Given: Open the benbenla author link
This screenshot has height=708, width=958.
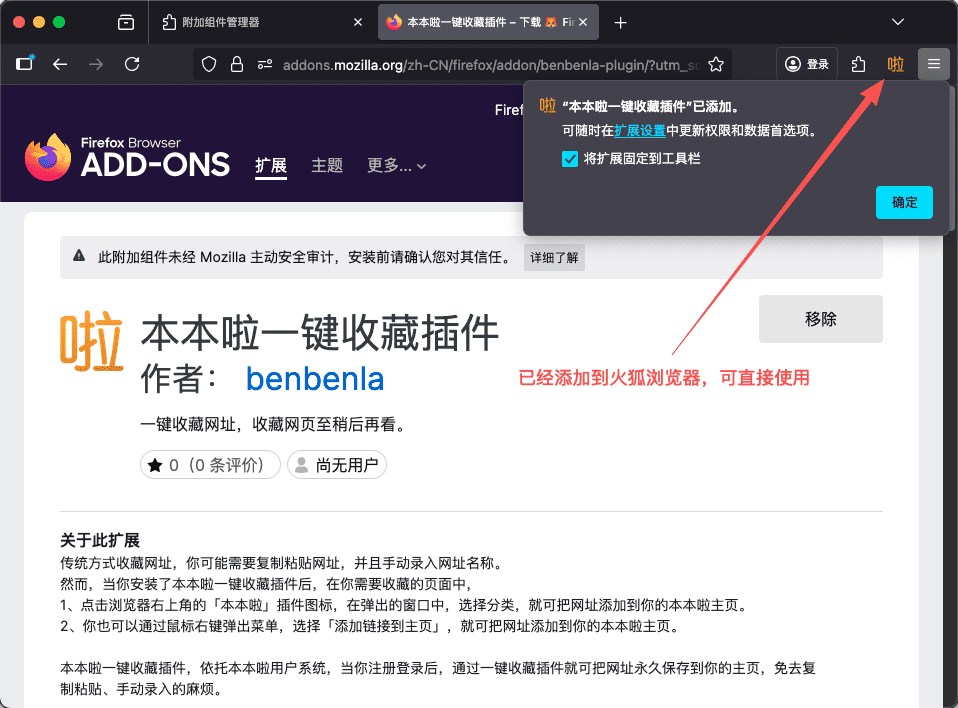Looking at the screenshot, I should 315,379.
